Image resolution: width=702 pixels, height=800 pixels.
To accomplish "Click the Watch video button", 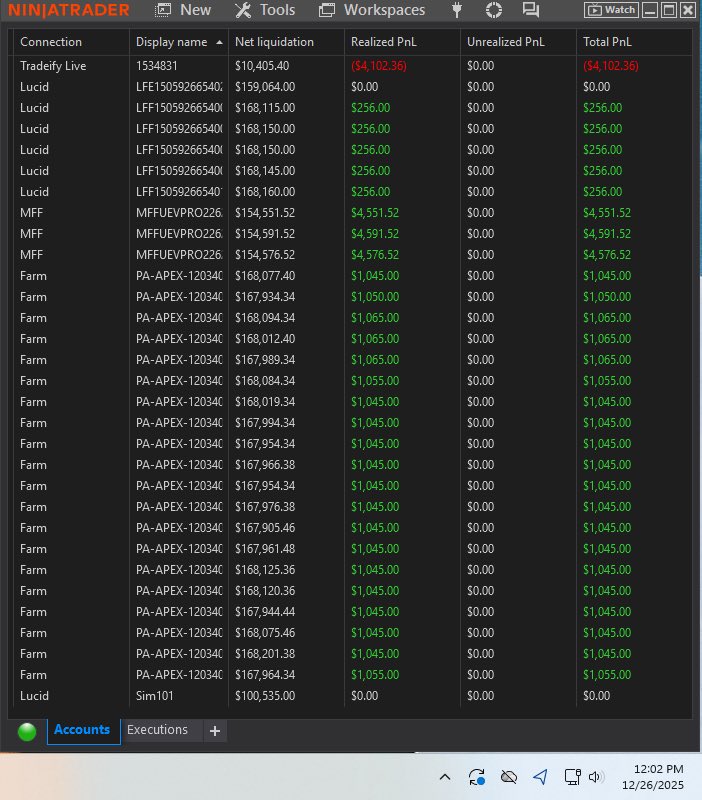I will (611, 10).
